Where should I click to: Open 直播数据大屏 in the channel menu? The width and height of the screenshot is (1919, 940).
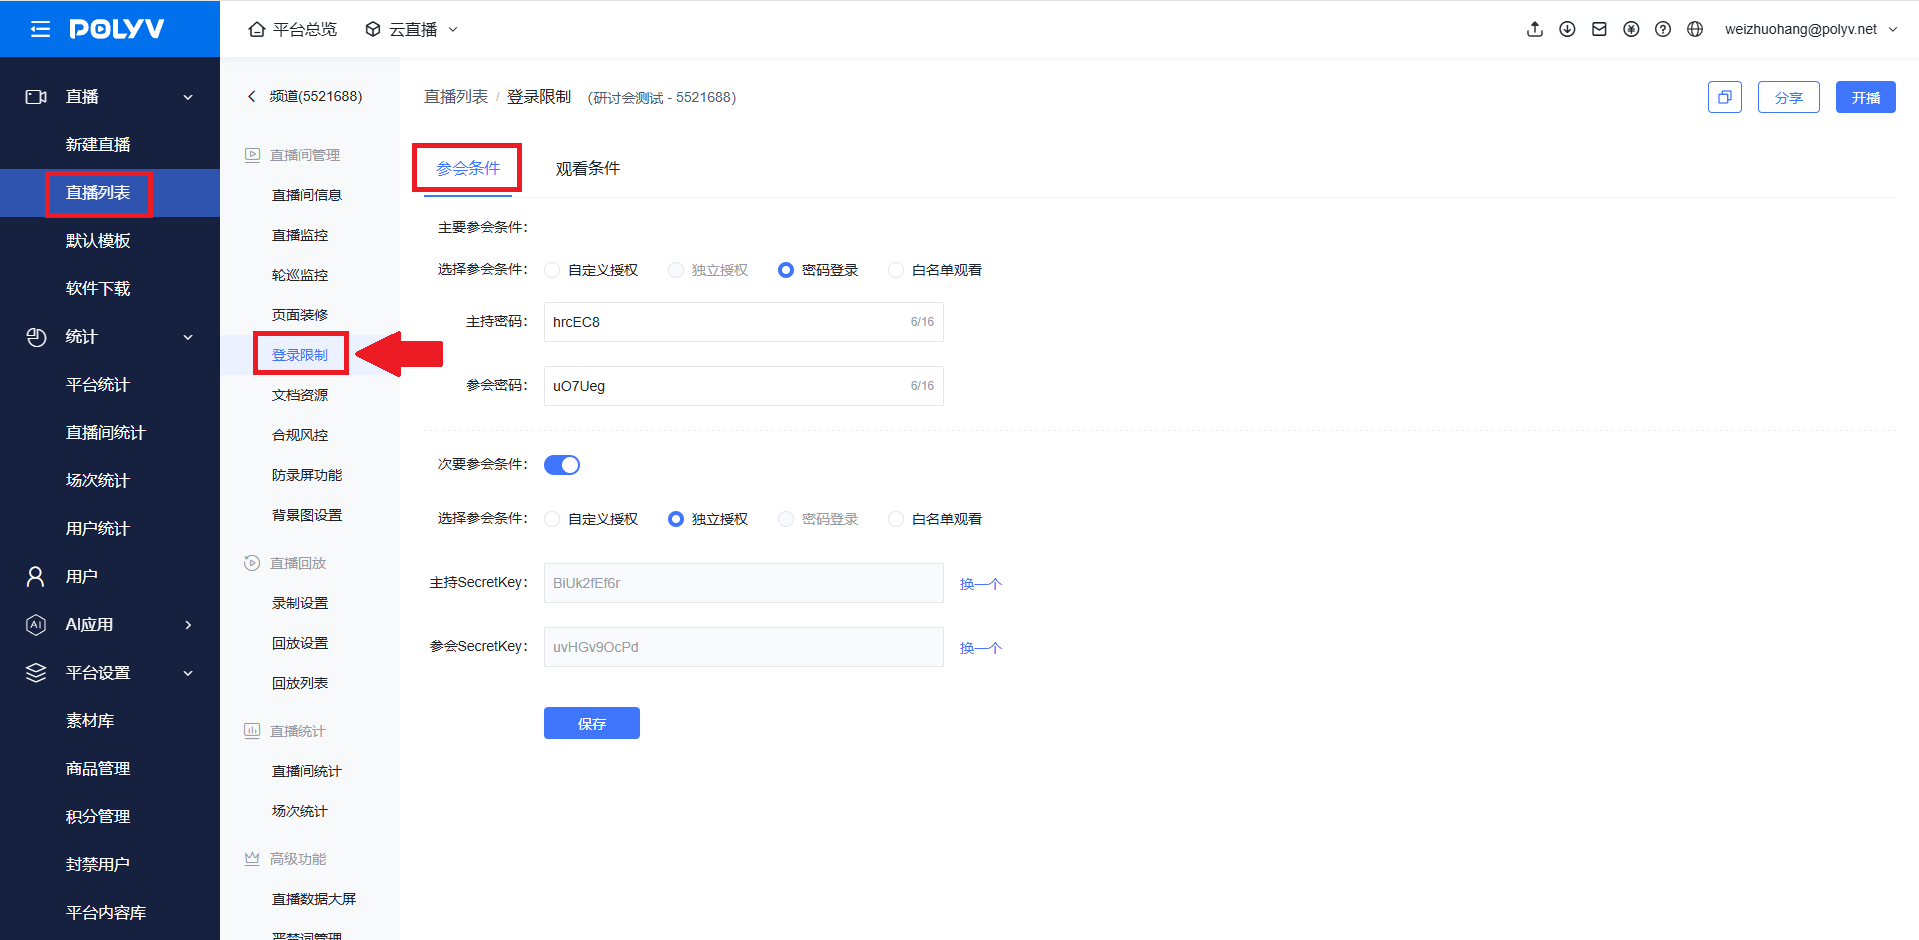[314, 899]
